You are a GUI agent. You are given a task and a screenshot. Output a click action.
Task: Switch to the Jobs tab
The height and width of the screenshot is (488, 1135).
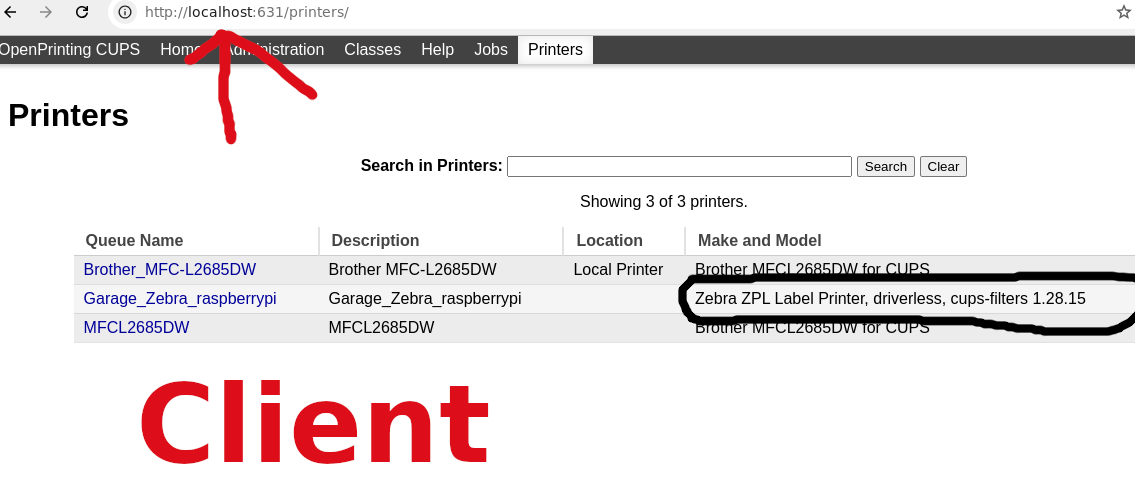pos(490,50)
